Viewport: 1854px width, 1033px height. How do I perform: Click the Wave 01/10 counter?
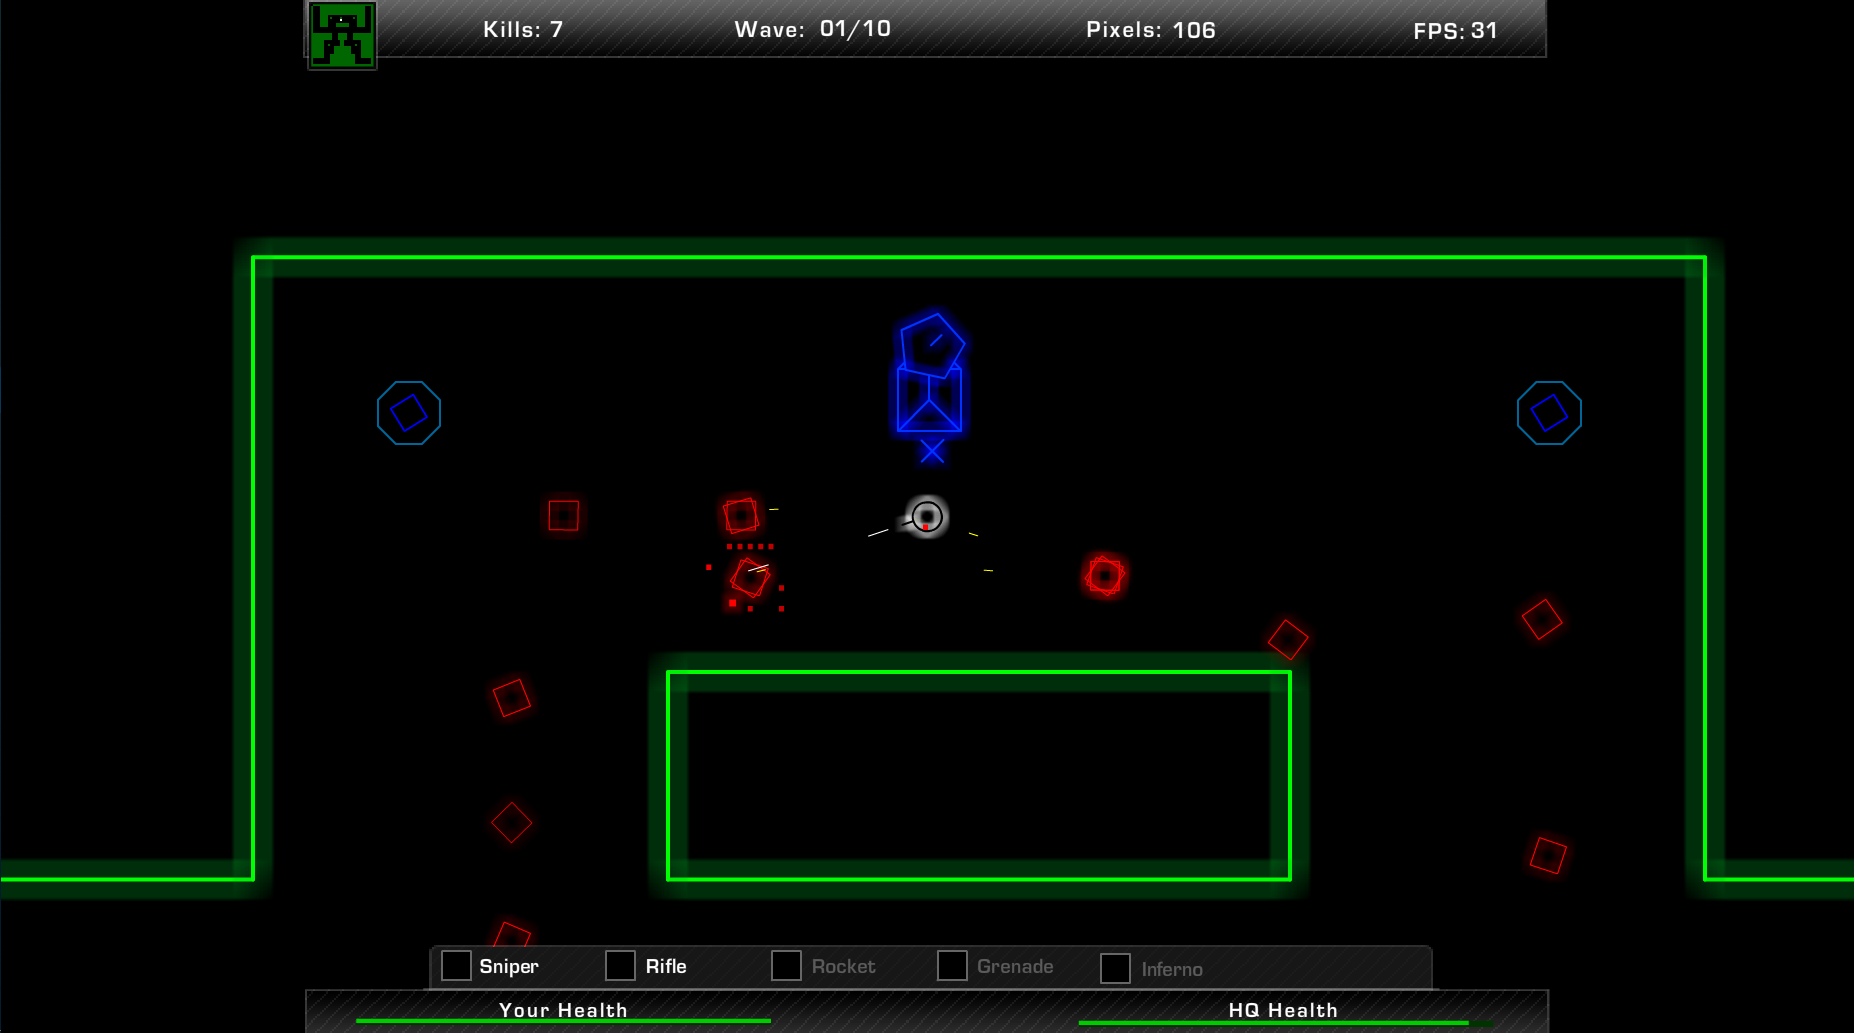[812, 29]
